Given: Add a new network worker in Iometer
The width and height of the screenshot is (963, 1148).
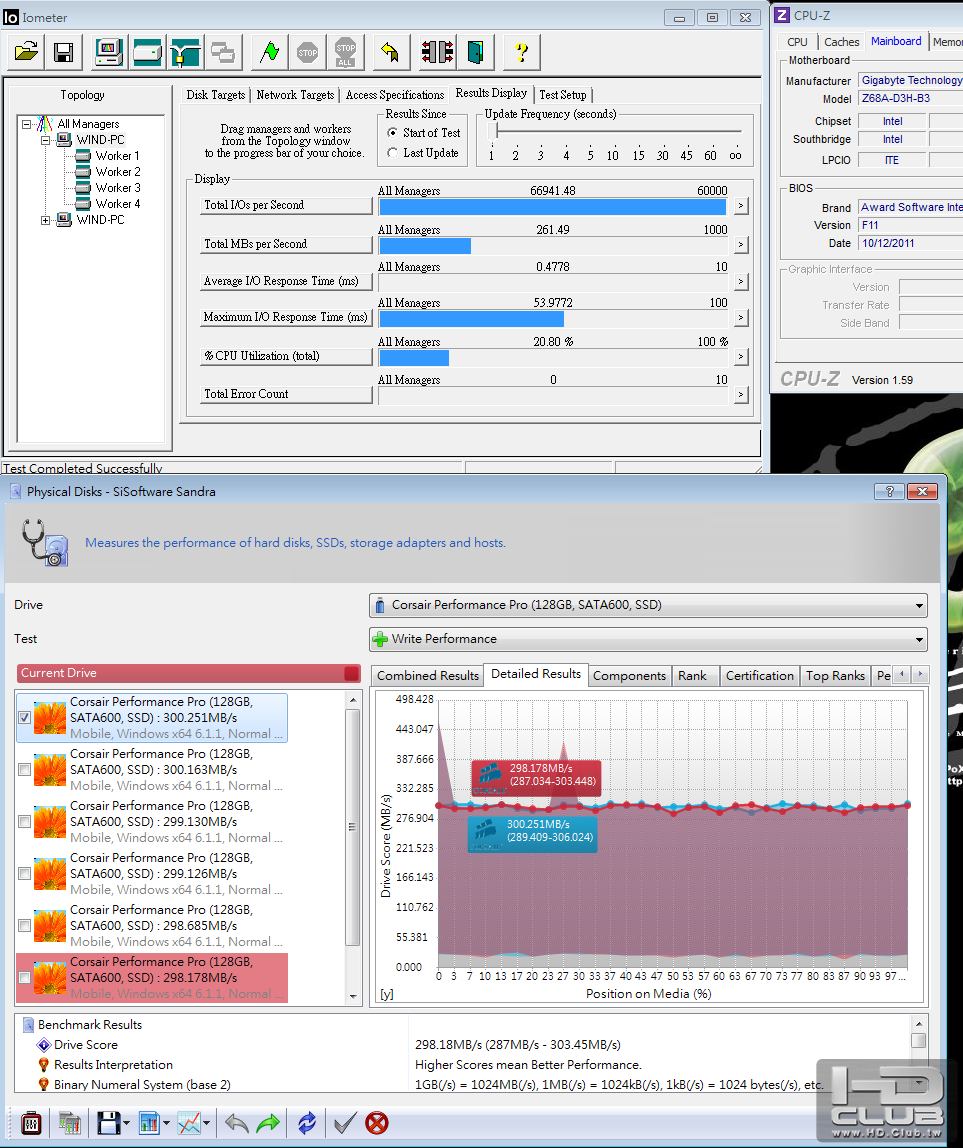Looking at the screenshot, I should (x=185, y=52).
